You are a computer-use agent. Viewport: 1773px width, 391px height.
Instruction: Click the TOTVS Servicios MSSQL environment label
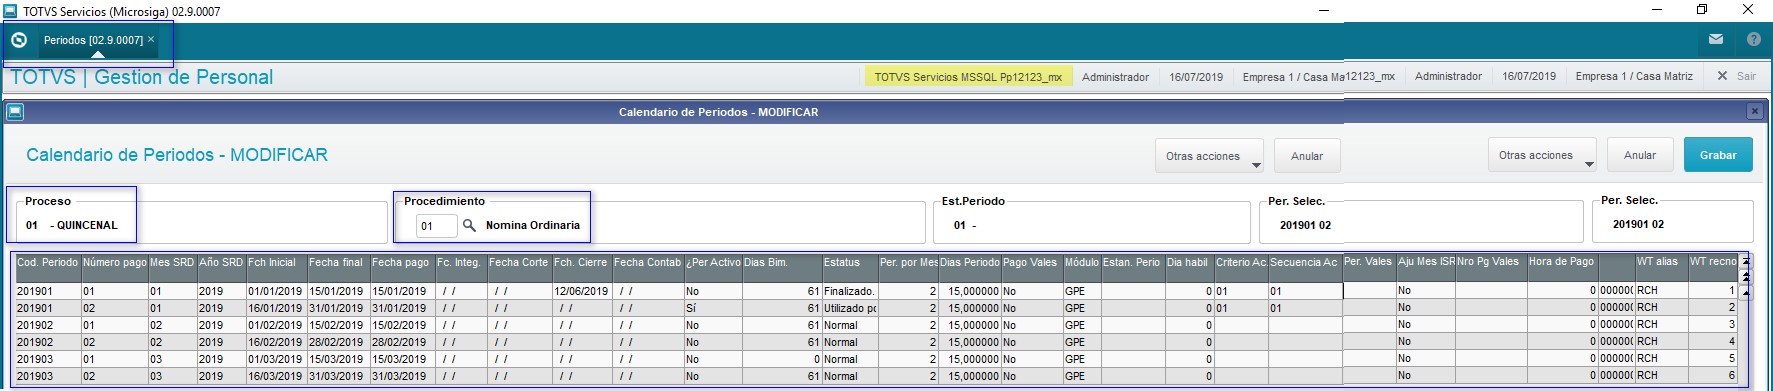[968, 77]
